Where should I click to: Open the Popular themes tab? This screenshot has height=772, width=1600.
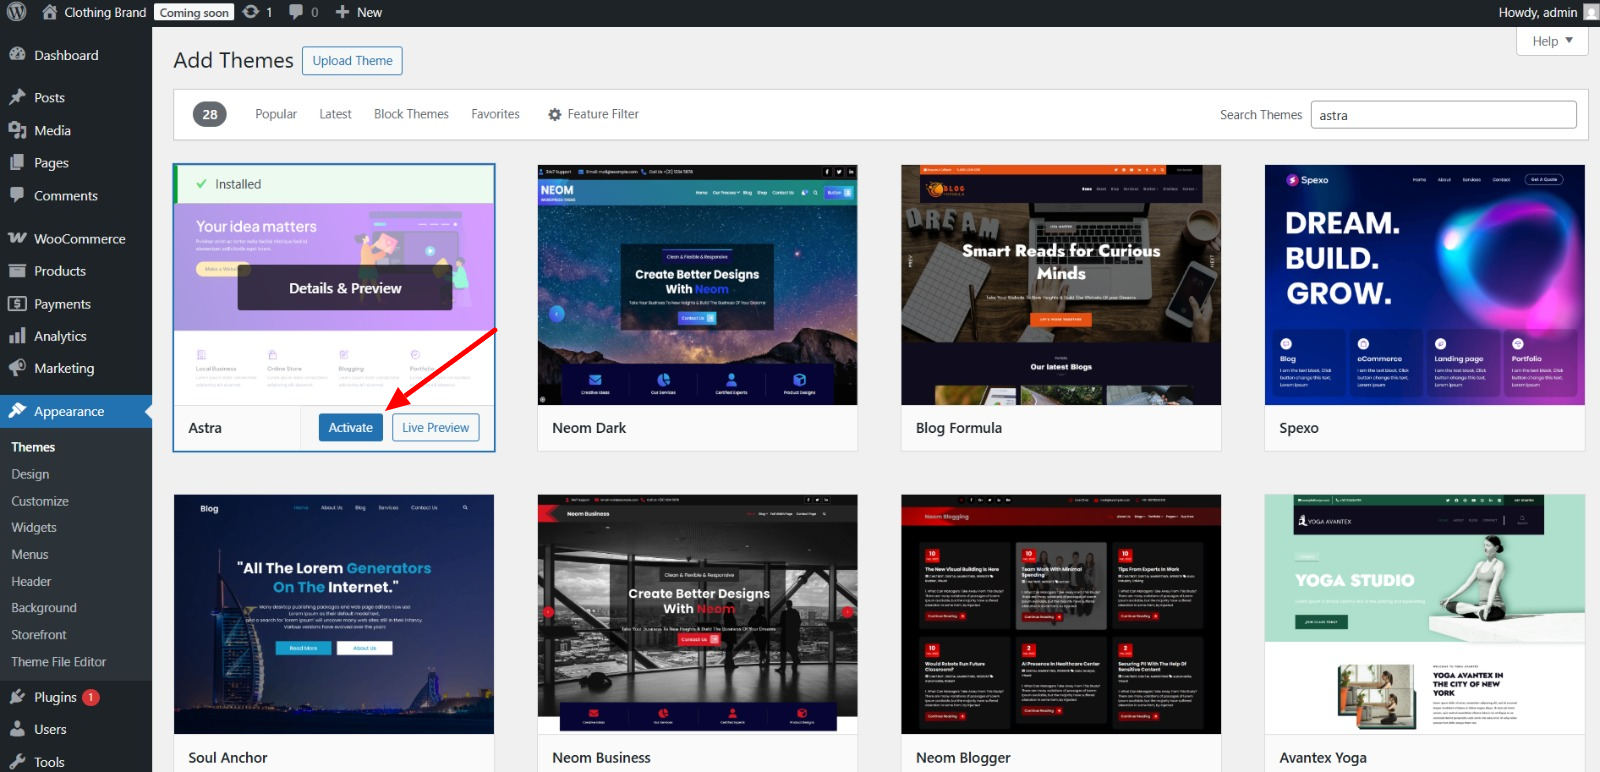point(276,114)
